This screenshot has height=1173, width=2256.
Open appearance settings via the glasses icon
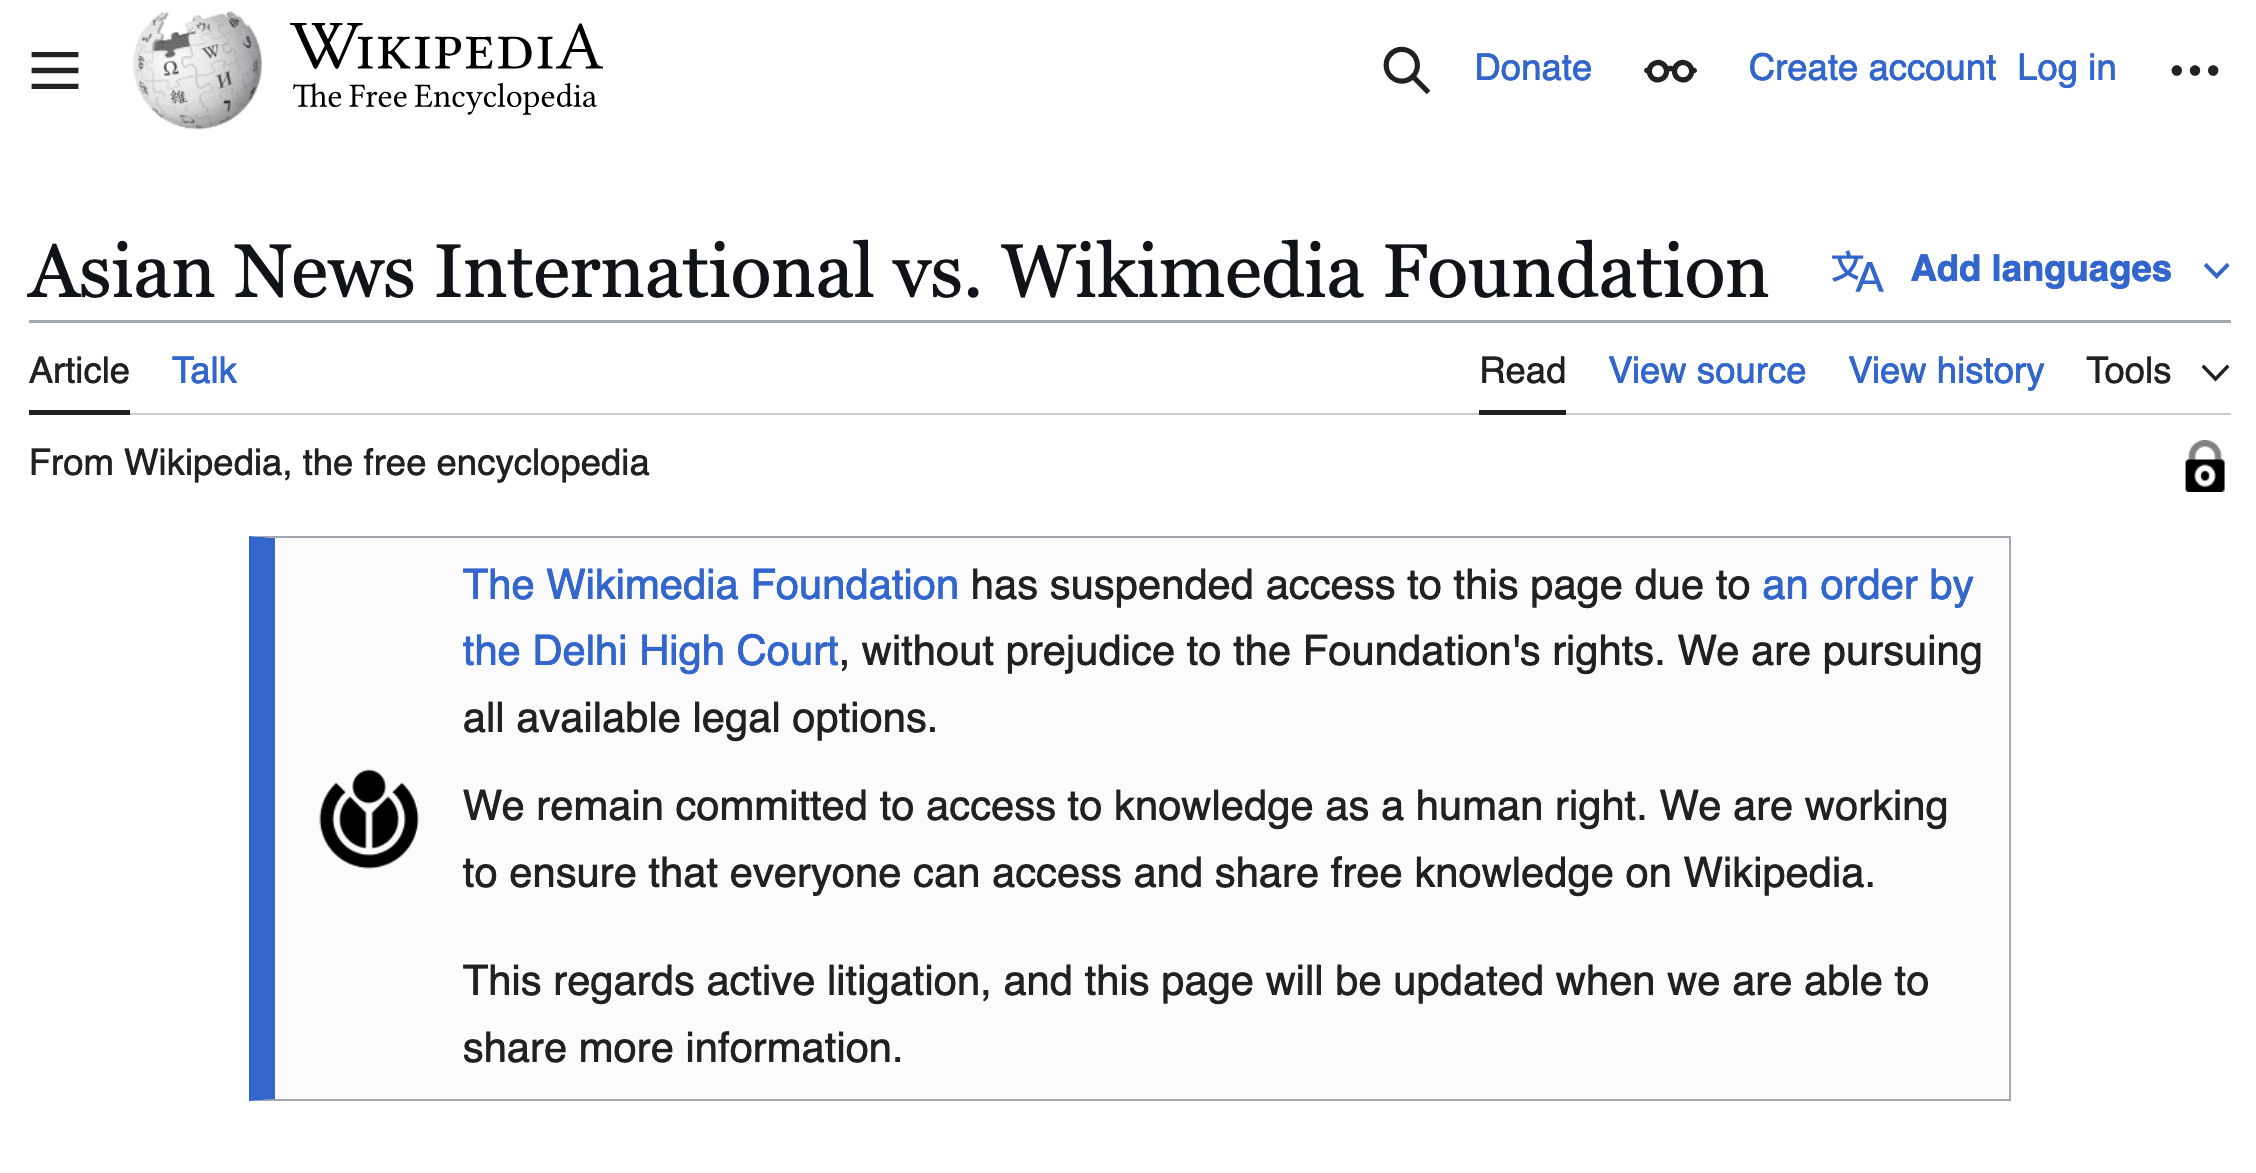point(1668,70)
